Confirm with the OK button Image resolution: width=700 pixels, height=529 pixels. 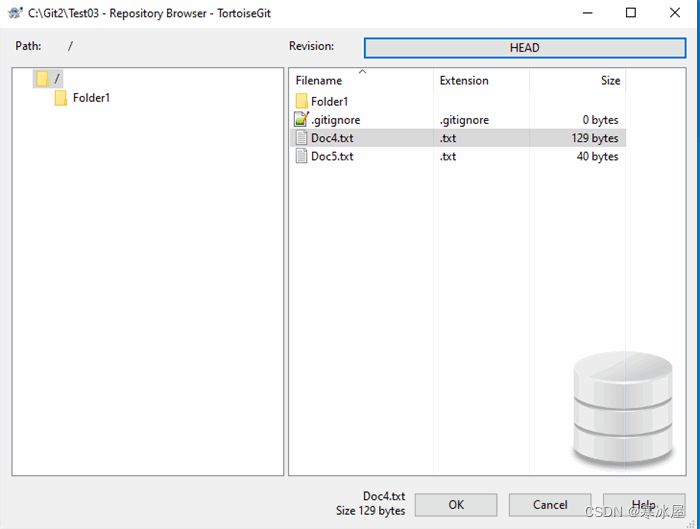click(456, 505)
